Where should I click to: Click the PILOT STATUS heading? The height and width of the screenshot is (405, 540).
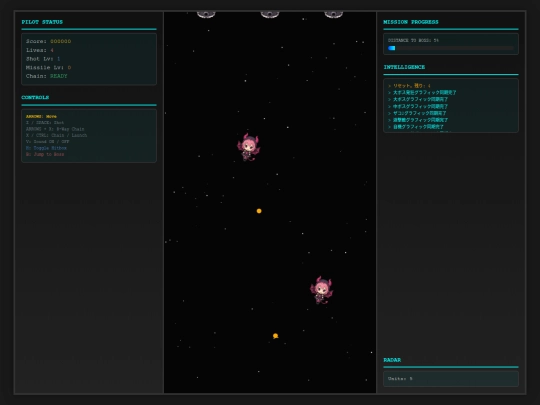coord(42,22)
